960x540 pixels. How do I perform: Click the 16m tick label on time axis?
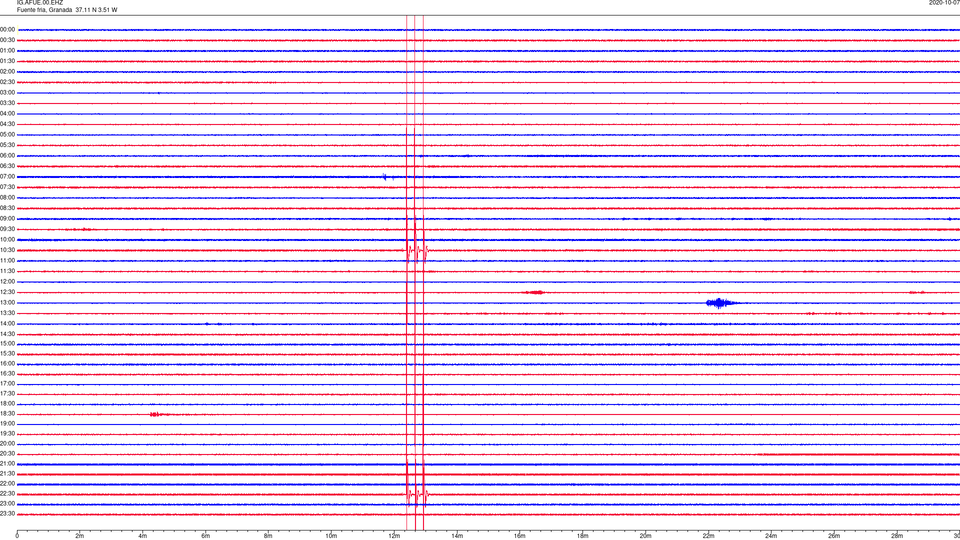[519, 536]
